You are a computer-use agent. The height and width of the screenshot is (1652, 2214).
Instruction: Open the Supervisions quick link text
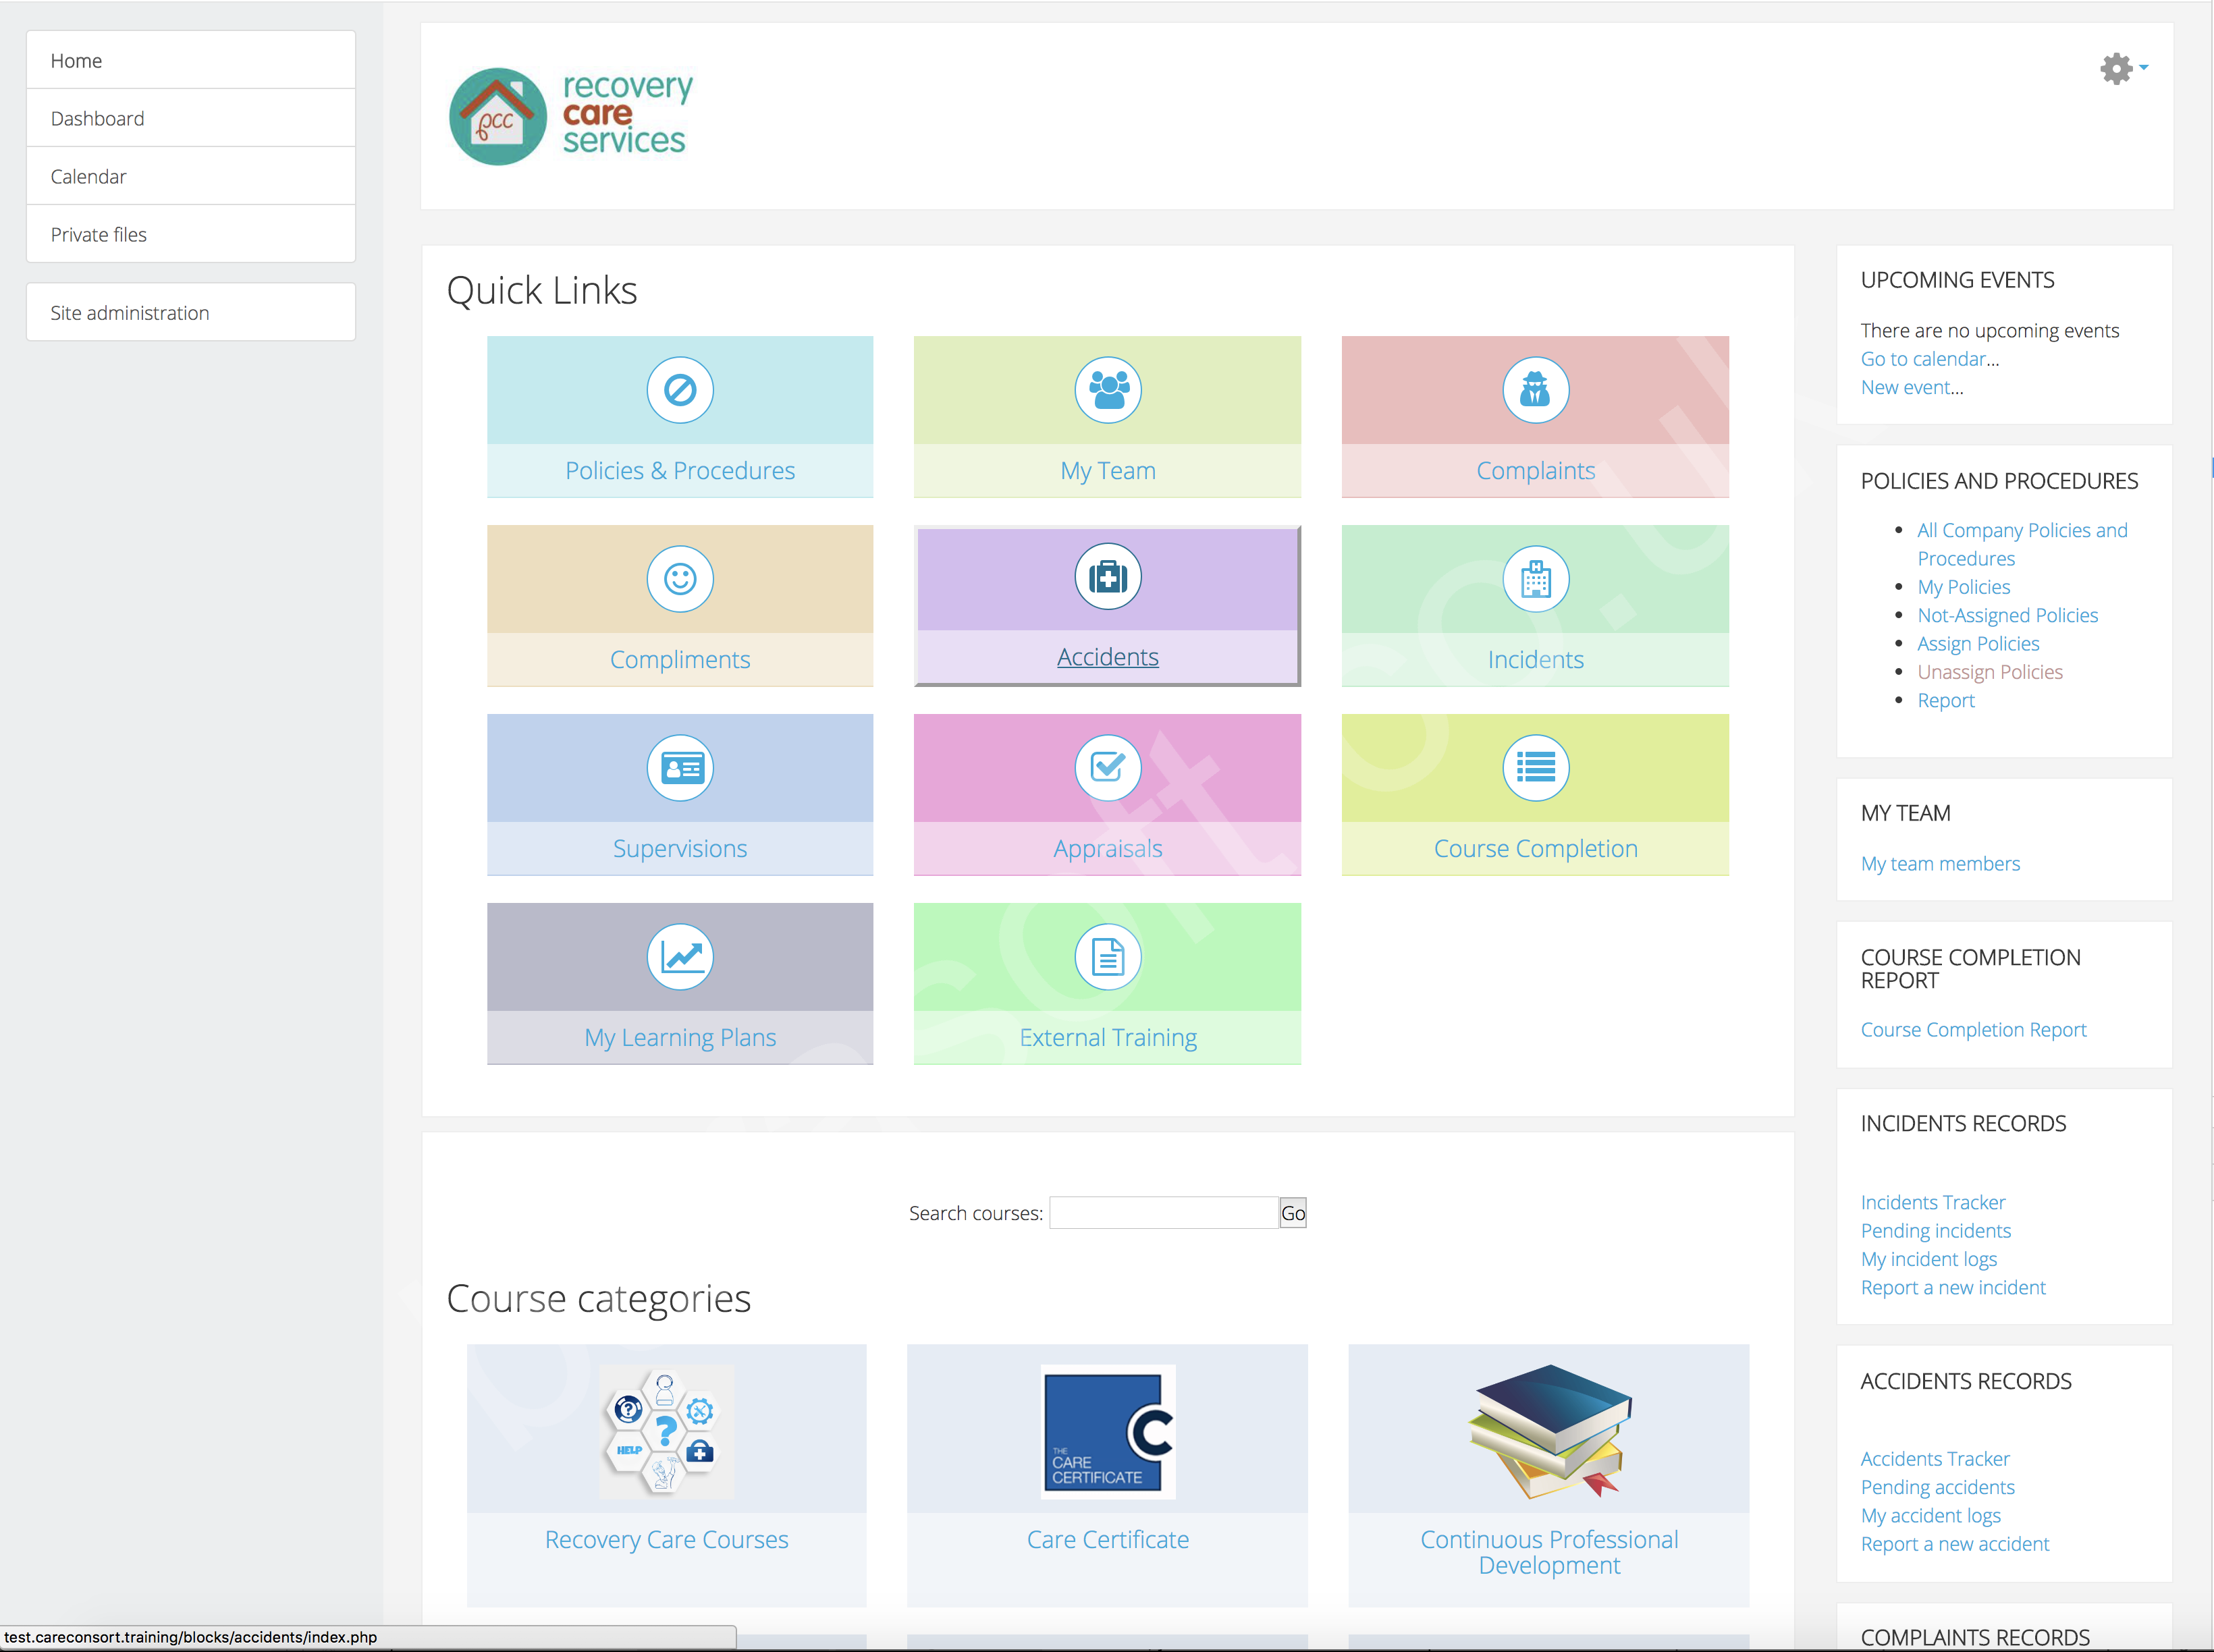coord(680,849)
